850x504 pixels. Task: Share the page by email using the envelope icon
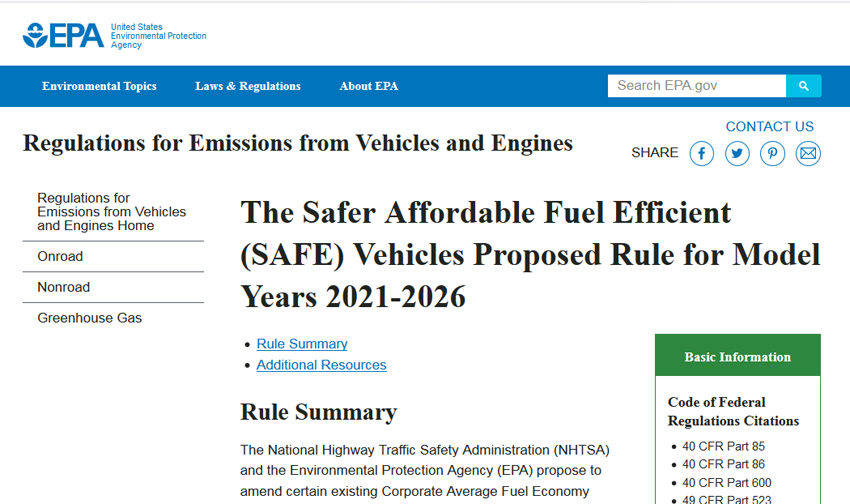(808, 153)
